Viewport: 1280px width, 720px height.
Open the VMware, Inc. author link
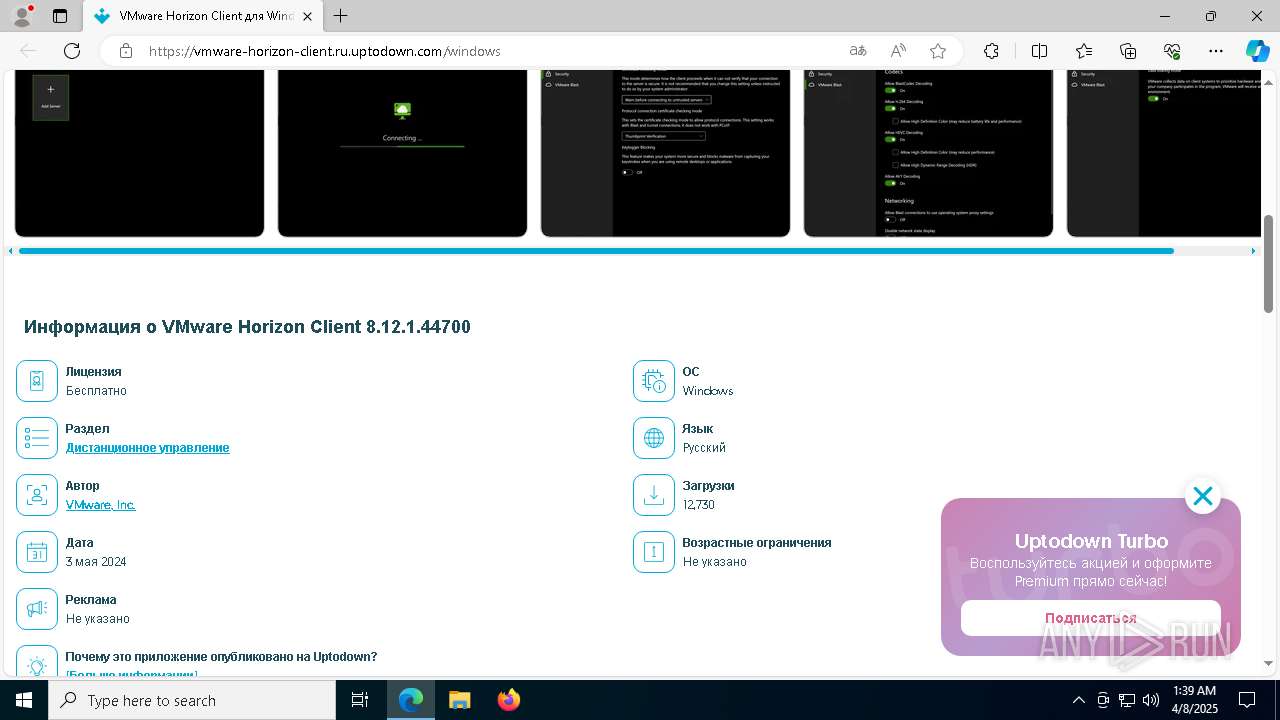(101, 505)
